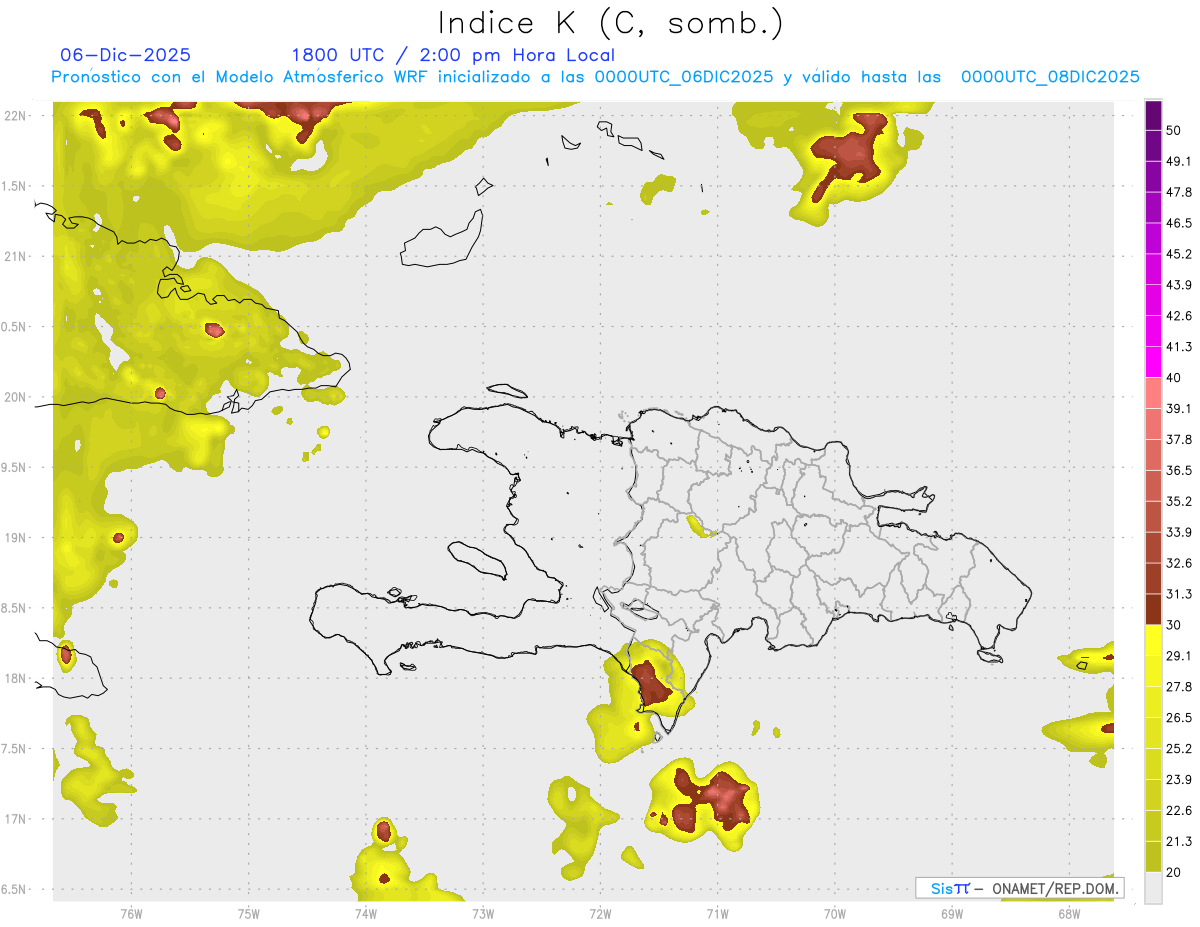Click the colorbar value "50"
Image resolution: width=1200 pixels, height=927 pixels.
1175,130
